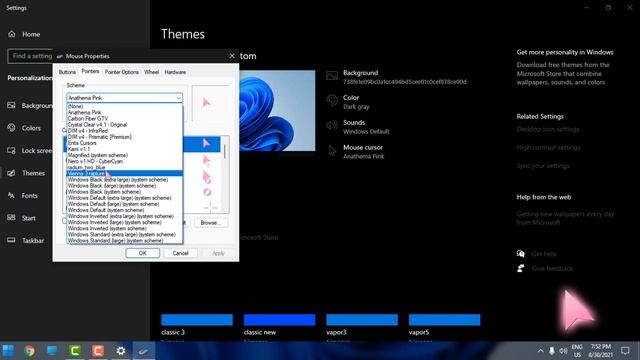Open Desktop icon settings link
Viewport: 640px width, 360px height.
[548, 129]
